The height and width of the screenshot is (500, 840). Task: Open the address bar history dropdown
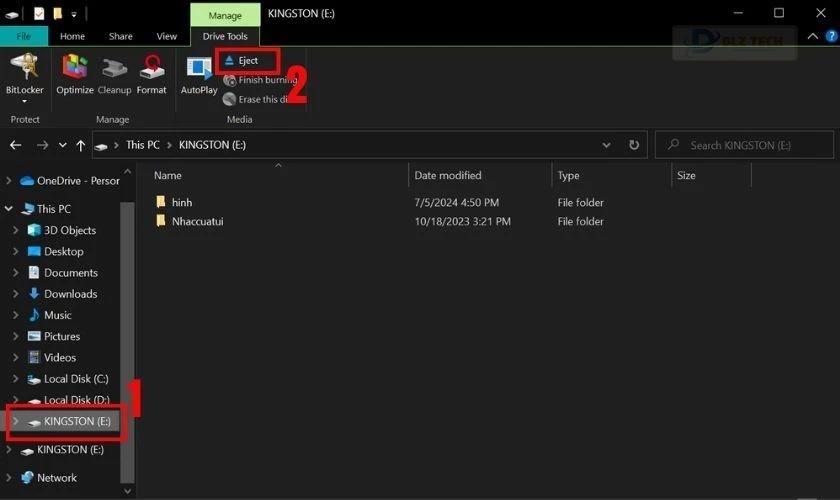[x=607, y=145]
